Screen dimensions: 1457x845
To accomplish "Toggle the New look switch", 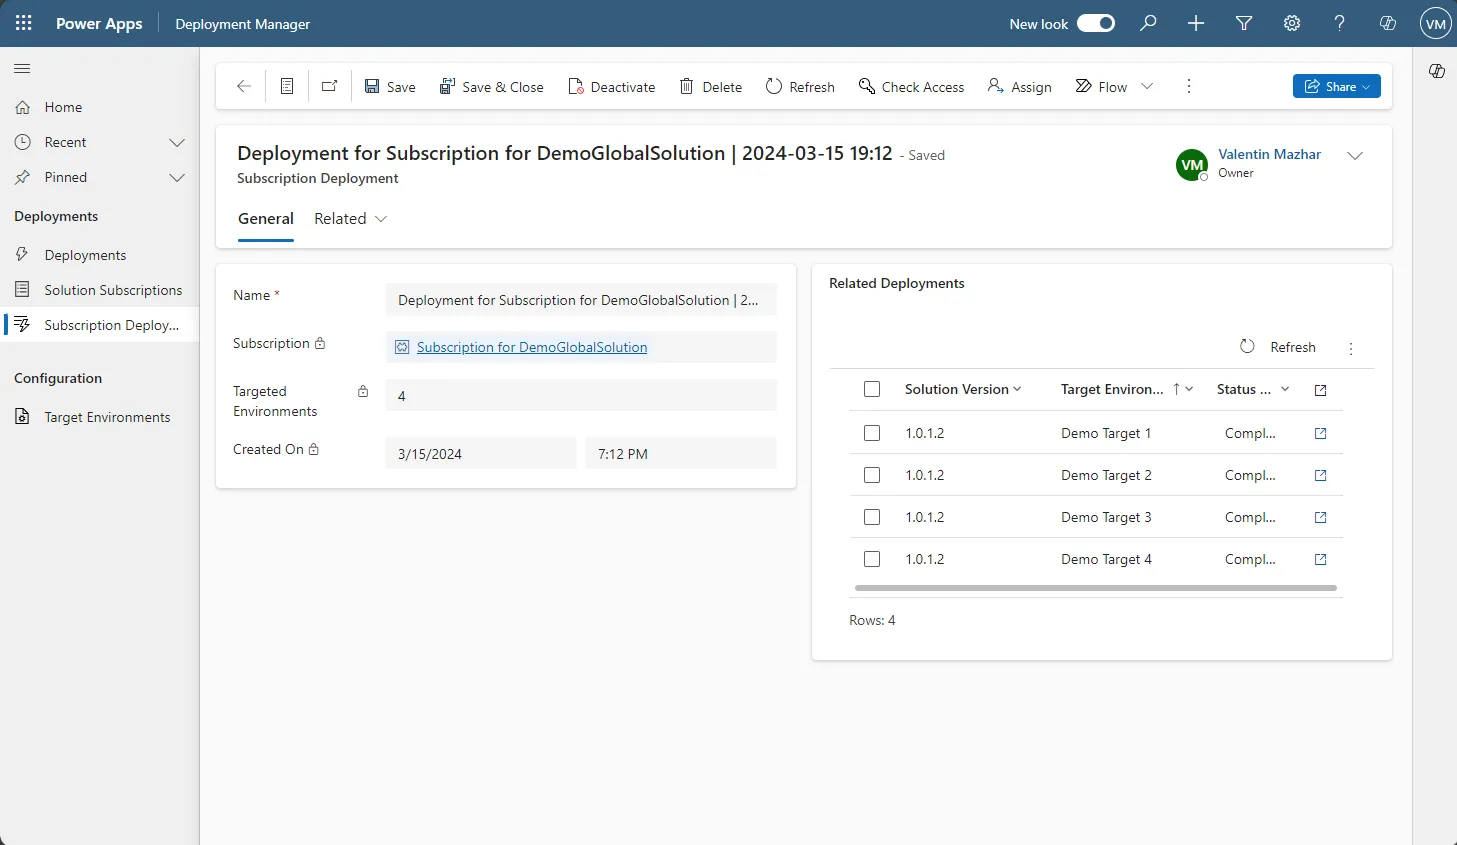I will [1096, 23].
